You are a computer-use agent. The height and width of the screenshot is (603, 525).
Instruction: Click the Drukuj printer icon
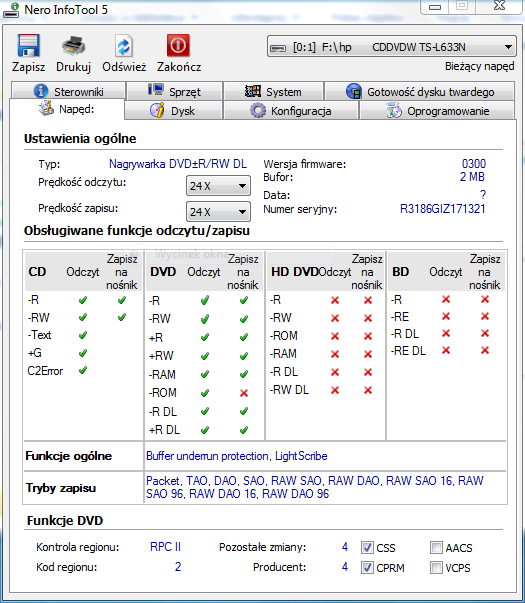[73, 46]
